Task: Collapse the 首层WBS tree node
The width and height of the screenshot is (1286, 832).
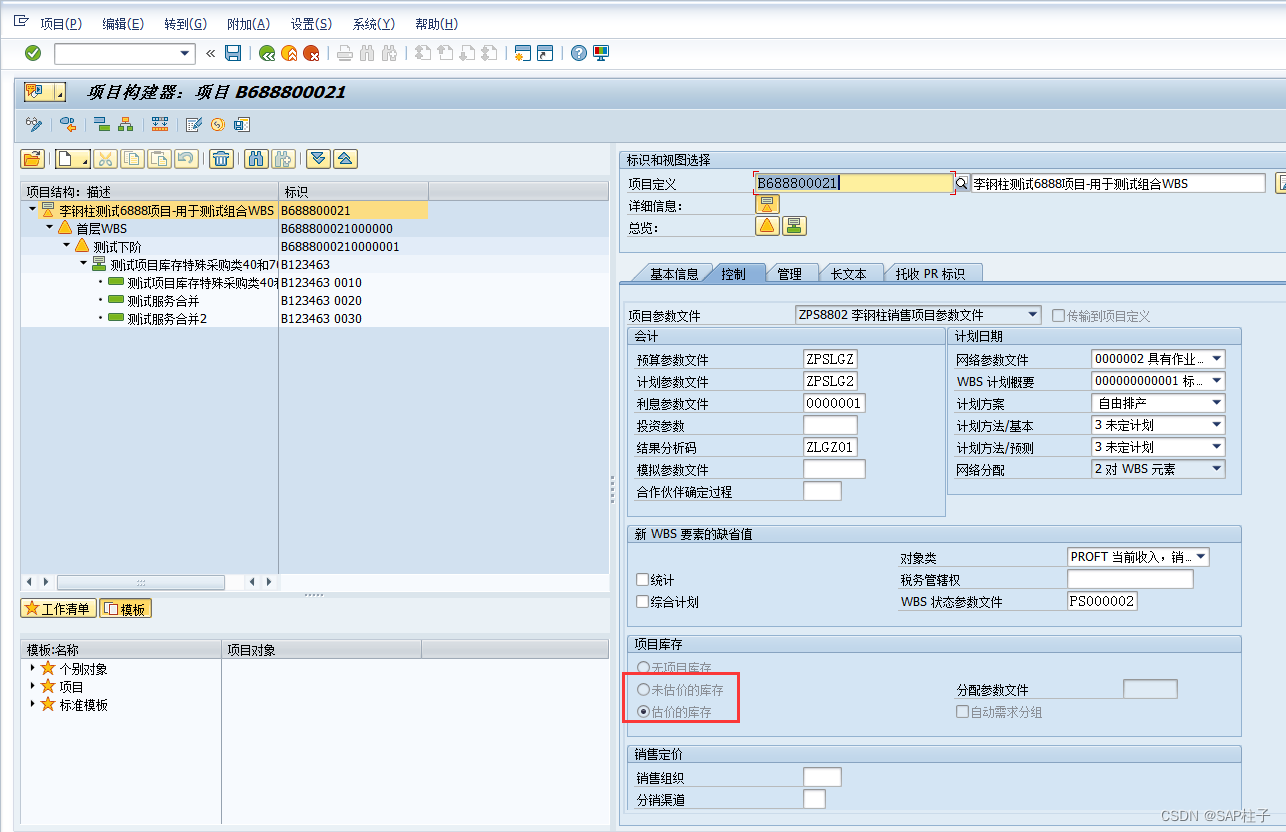Action: point(49,228)
